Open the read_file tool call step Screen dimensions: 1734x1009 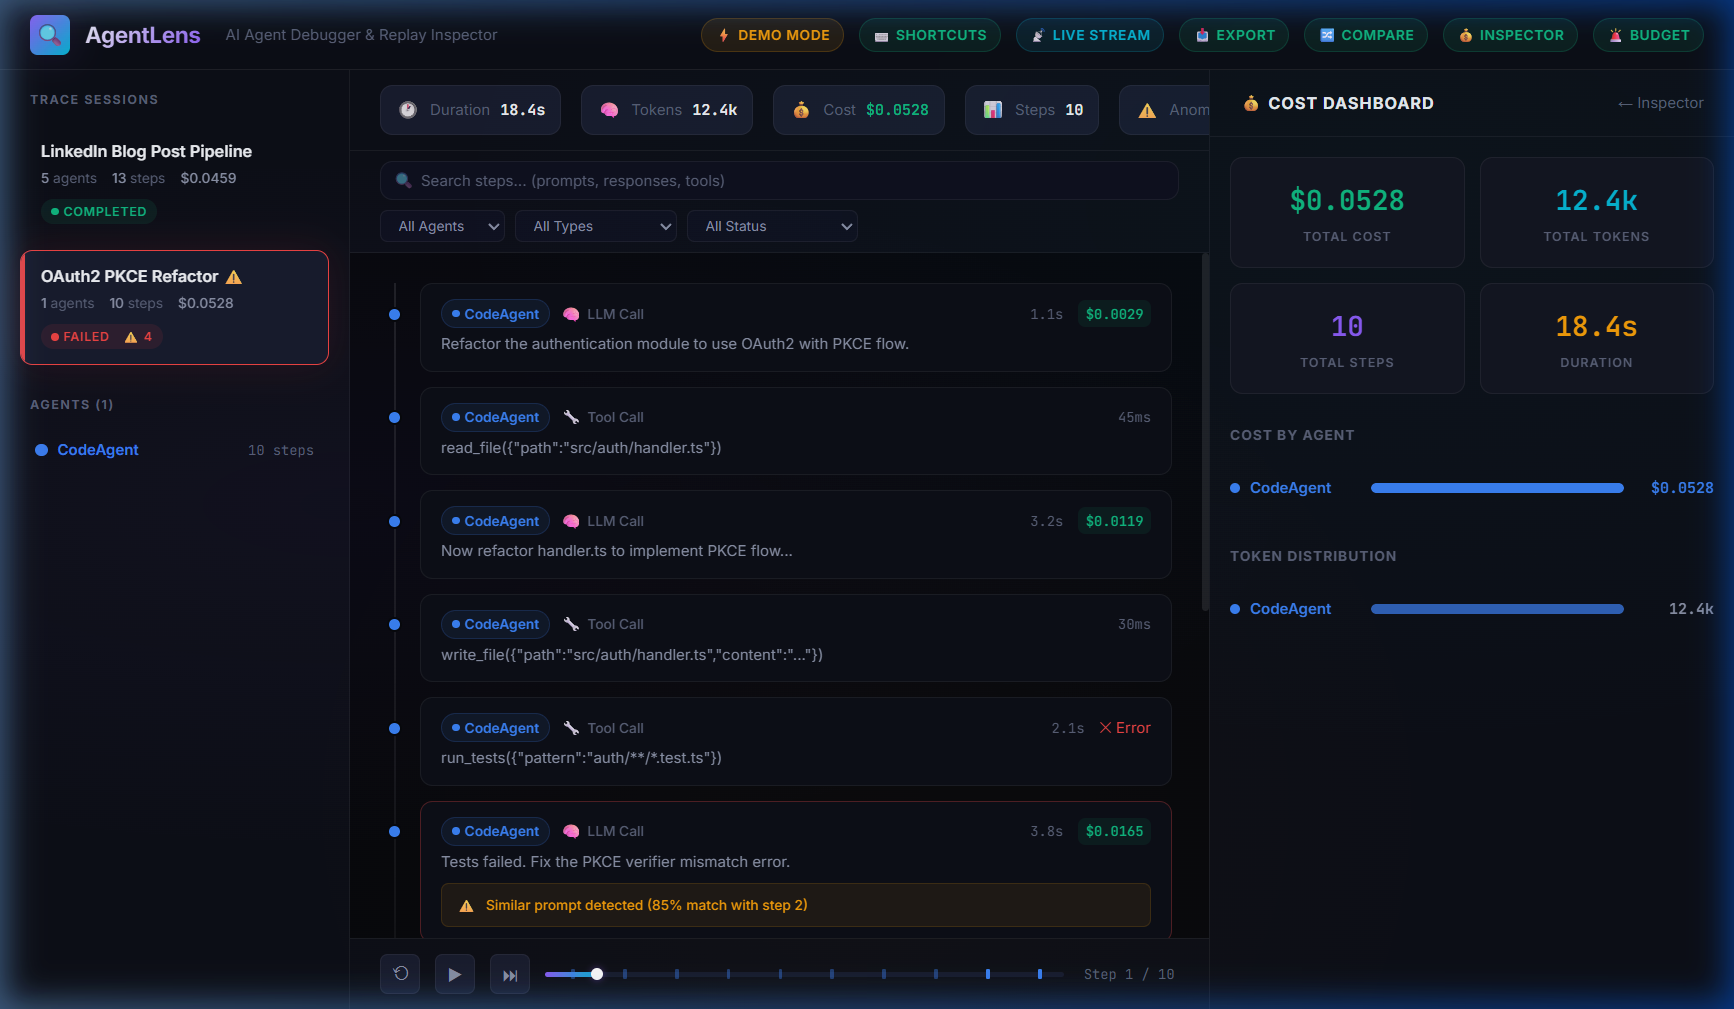(796, 431)
